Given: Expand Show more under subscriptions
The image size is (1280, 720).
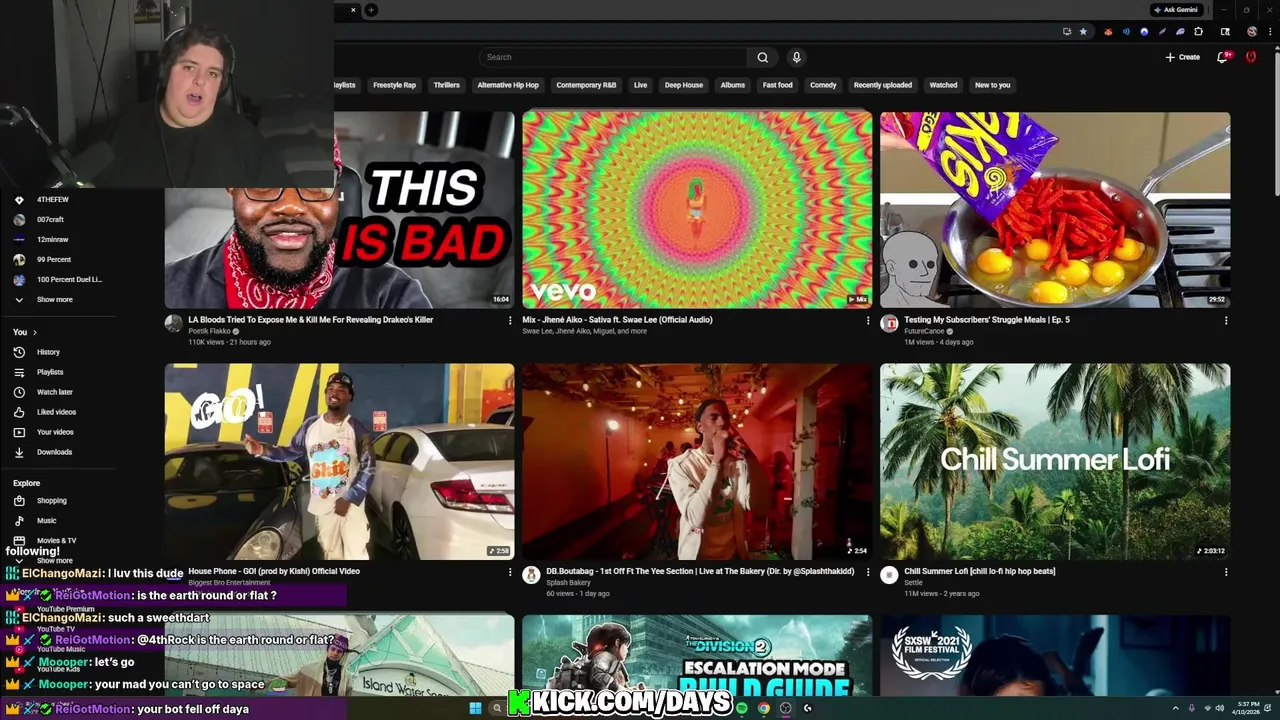Looking at the screenshot, I should [x=54, y=300].
